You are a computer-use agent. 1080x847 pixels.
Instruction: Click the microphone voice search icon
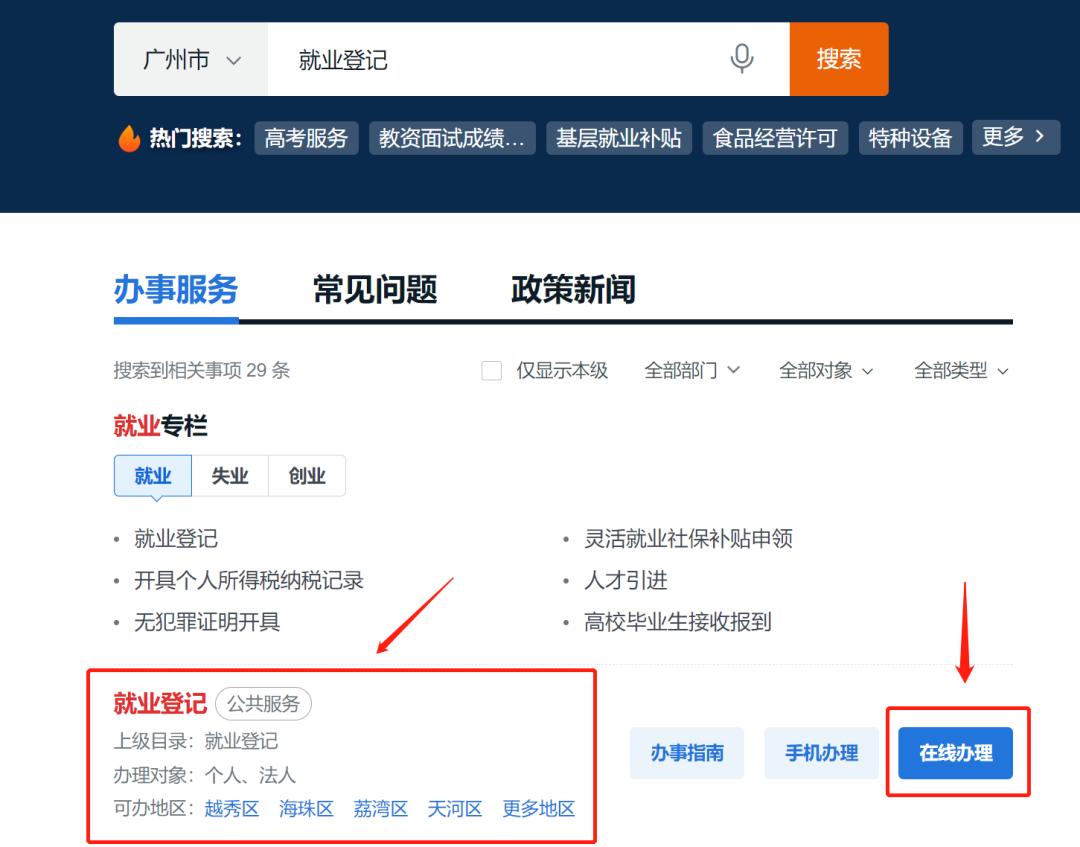click(x=741, y=59)
